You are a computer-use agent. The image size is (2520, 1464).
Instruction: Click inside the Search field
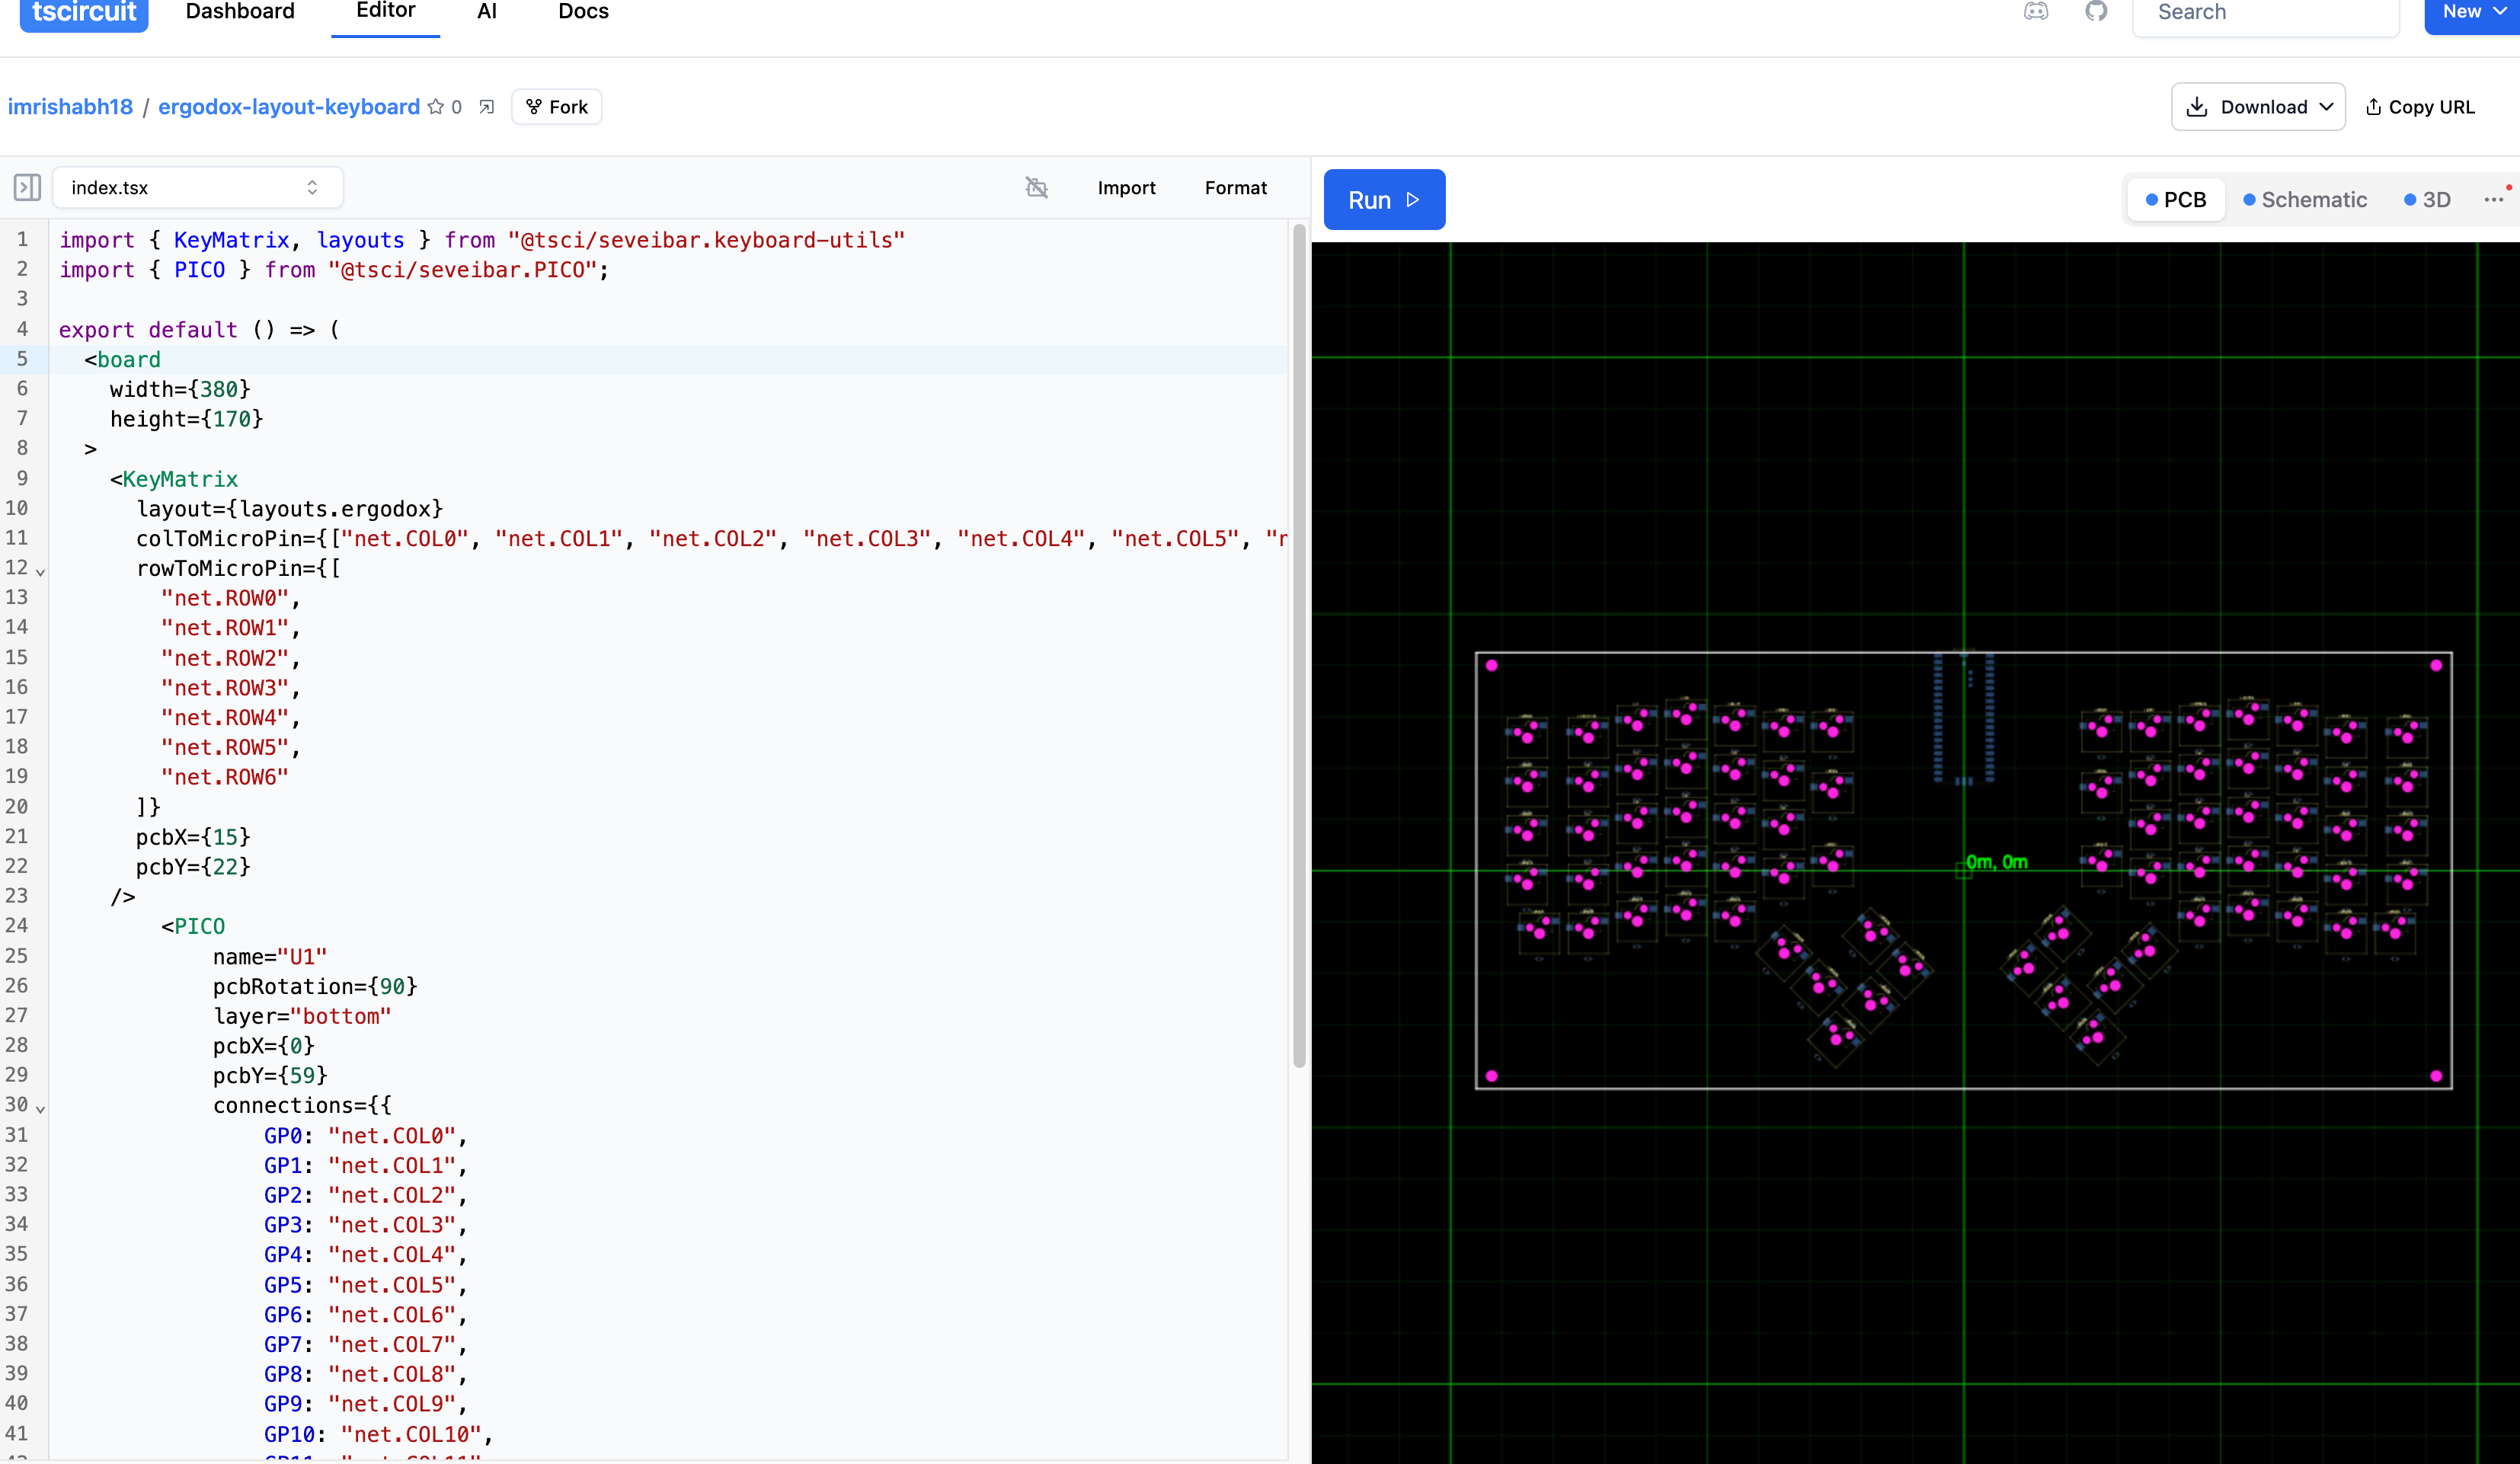pos(2265,12)
